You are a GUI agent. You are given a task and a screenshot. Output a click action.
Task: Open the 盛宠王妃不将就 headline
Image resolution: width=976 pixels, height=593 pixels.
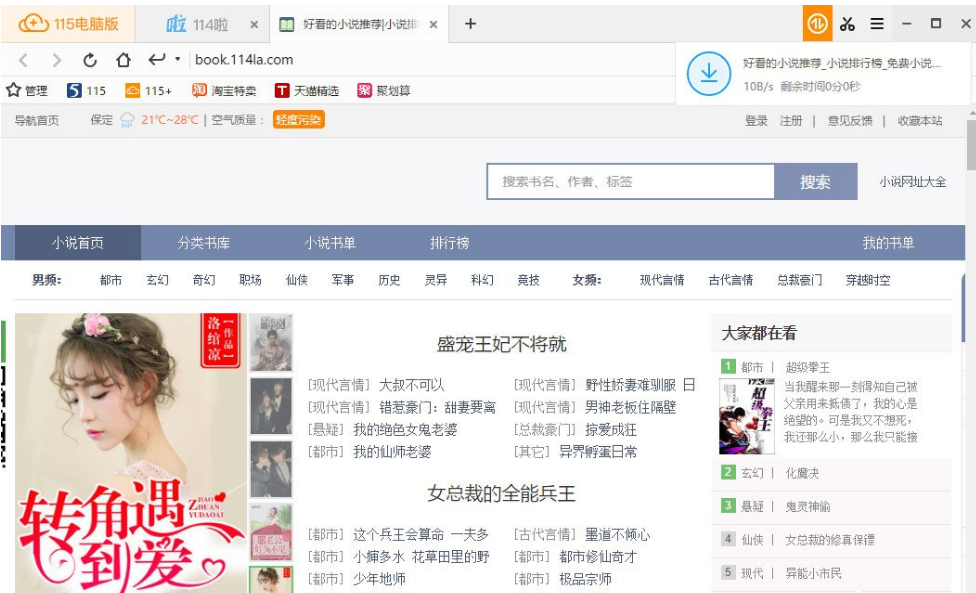[502, 344]
